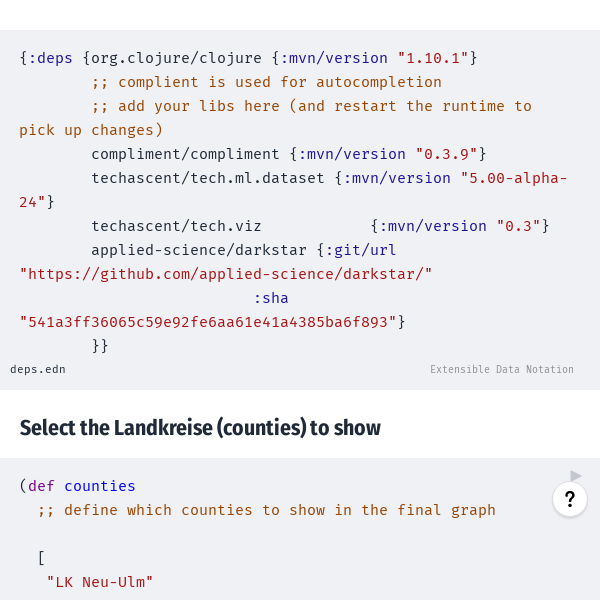Place cursor in the GitHub darkstar URL string
The width and height of the screenshot is (600, 600).
226,274
